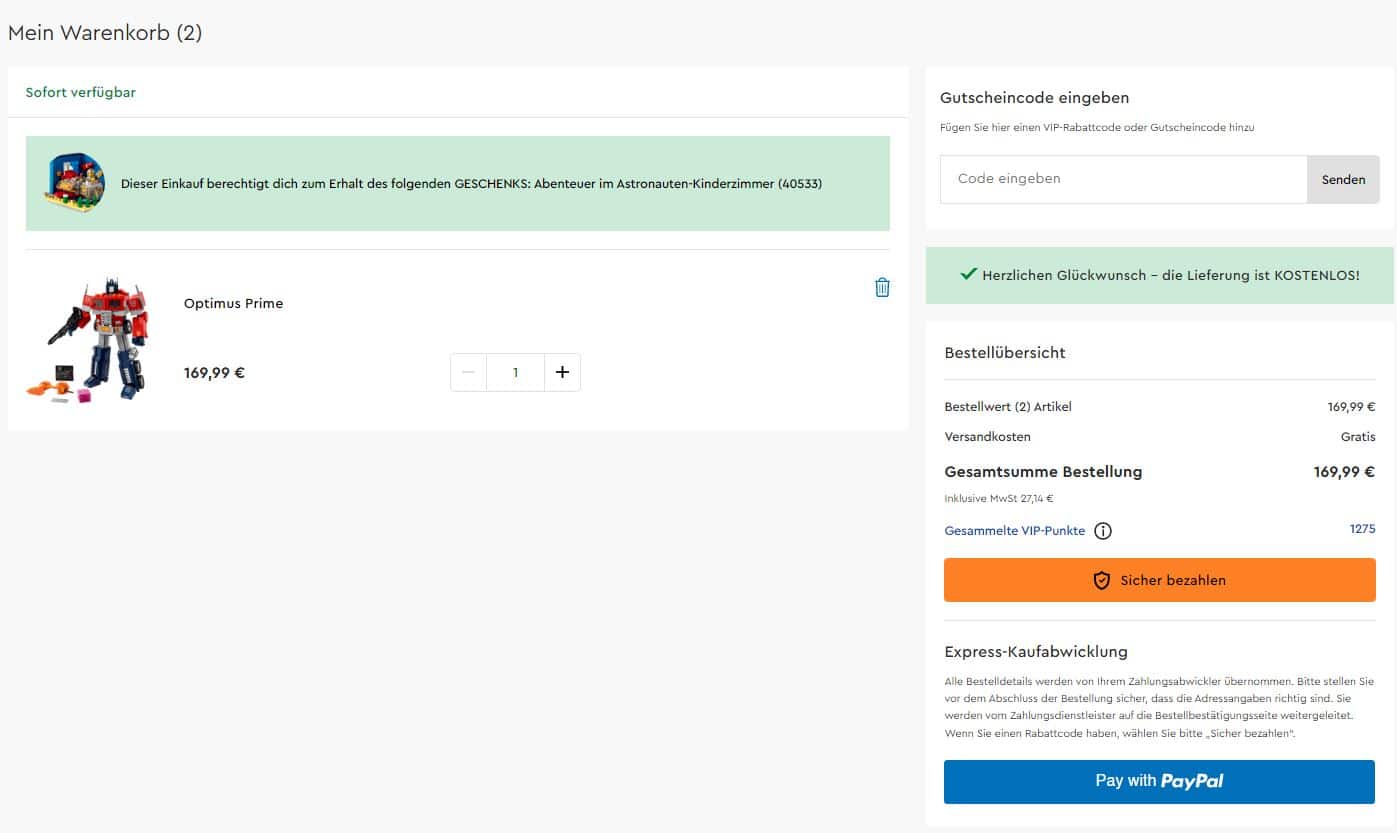1397x833 pixels.
Task: Click the Gutscheincode eingeben heading
Action: click(x=1034, y=98)
